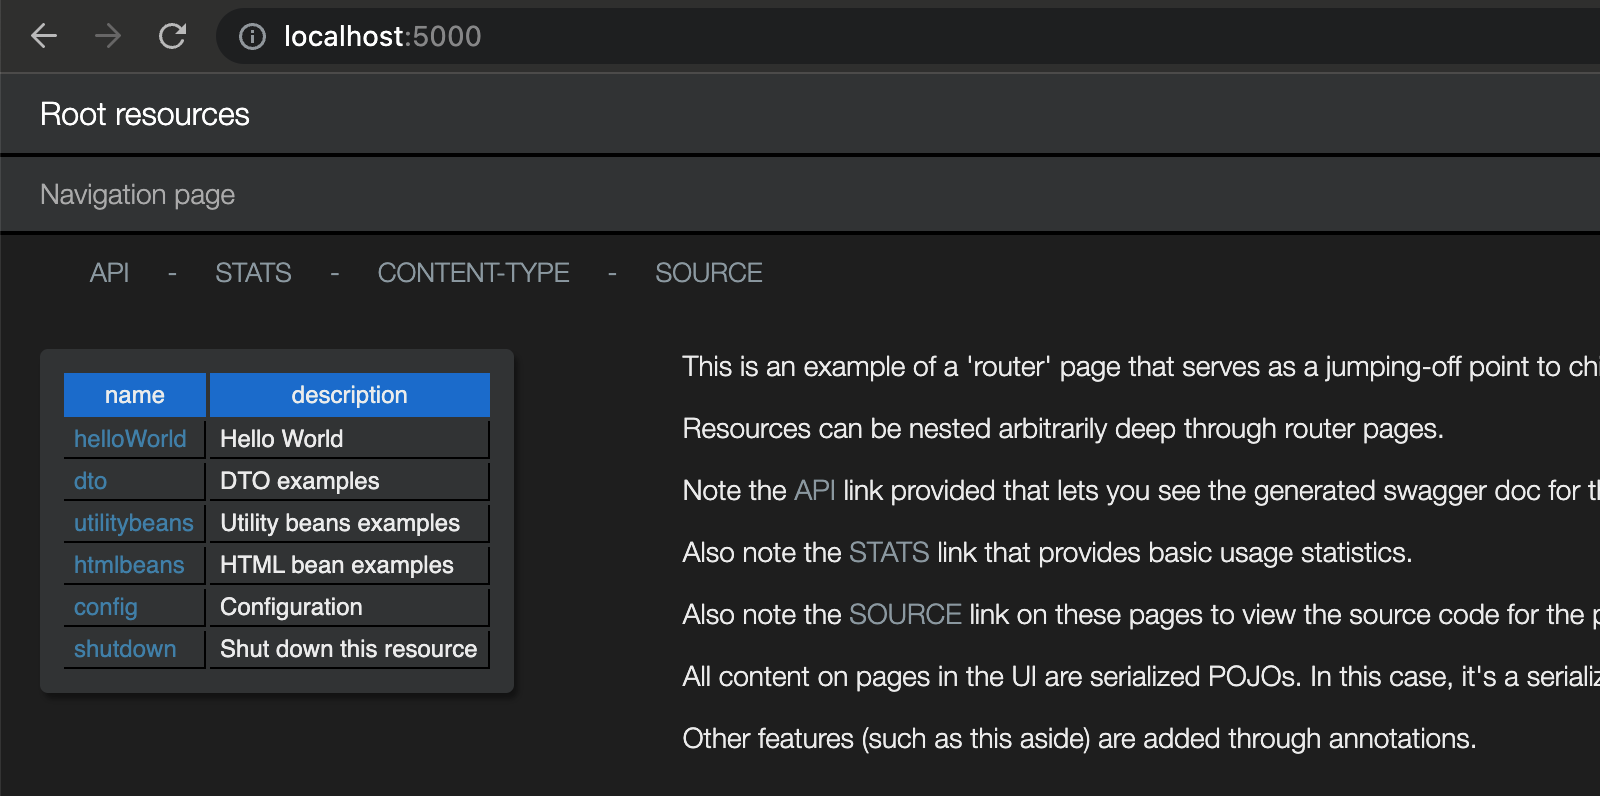Click the browser forward arrow
This screenshot has width=1600, height=796.
tap(108, 37)
